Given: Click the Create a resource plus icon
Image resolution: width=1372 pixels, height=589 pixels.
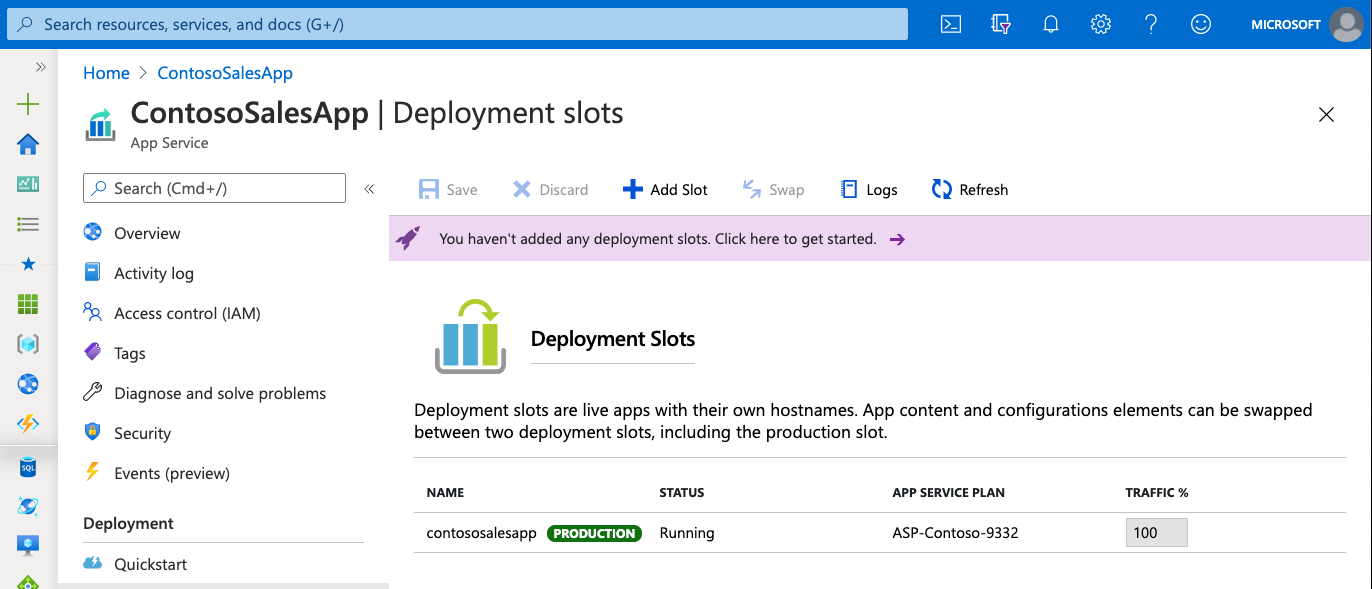Looking at the screenshot, I should [28, 104].
